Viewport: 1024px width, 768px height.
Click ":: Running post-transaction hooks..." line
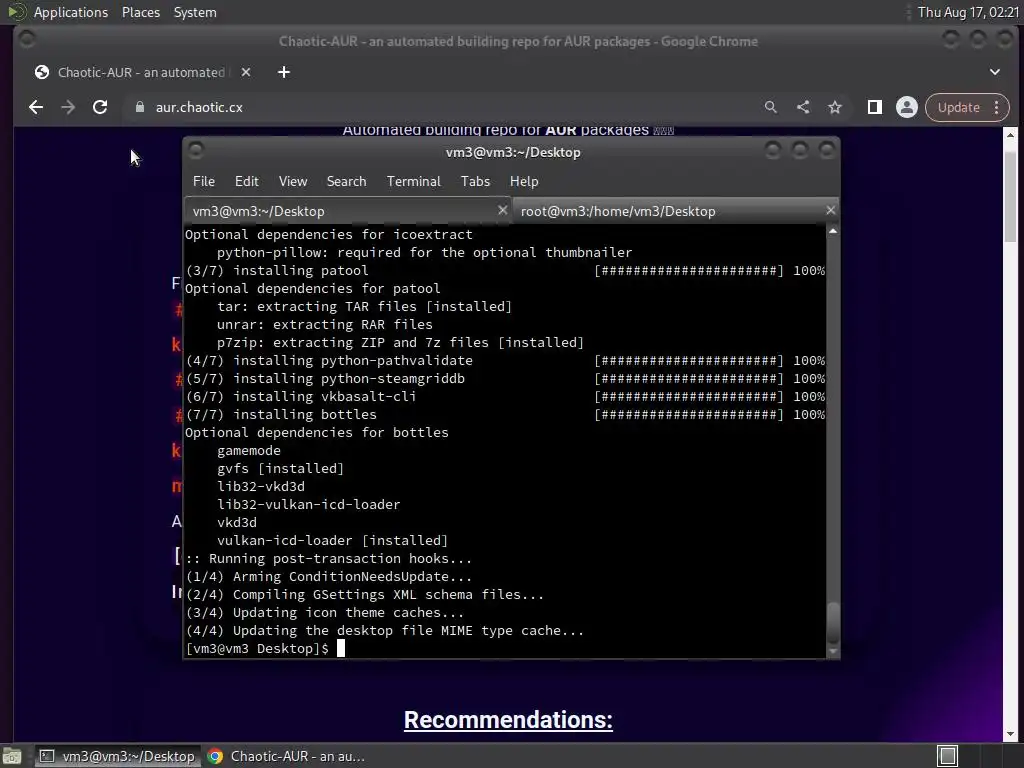[x=328, y=559]
